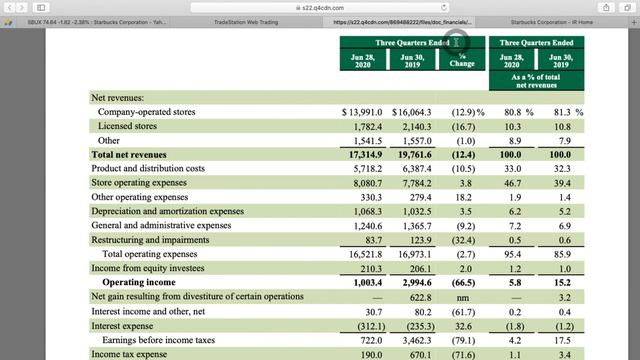The width and height of the screenshot is (640, 360).
Task: Switch to the TradeStation Web Trading tab
Action: coord(246,22)
